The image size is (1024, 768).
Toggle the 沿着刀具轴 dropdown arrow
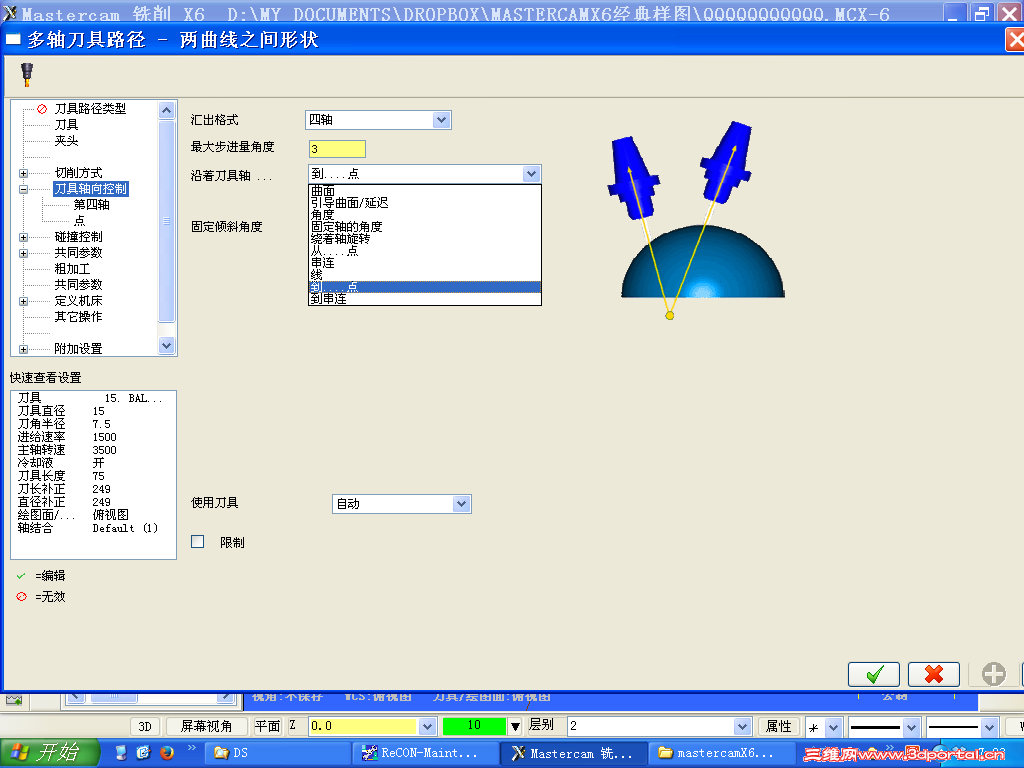pyautogui.click(x=531, y=174)
